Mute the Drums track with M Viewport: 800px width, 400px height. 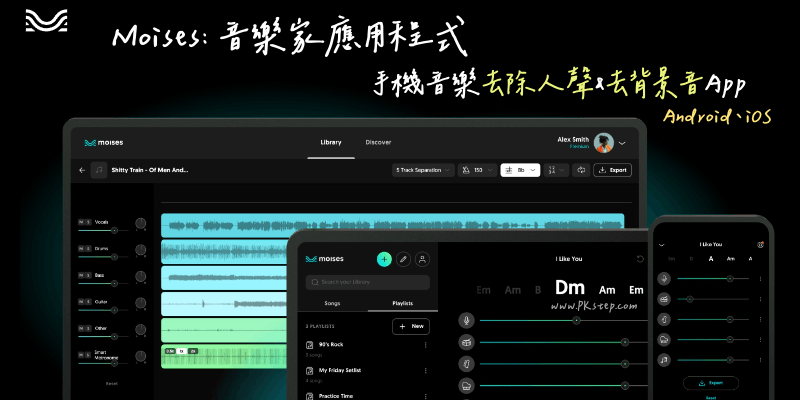[x=81, y=248]
